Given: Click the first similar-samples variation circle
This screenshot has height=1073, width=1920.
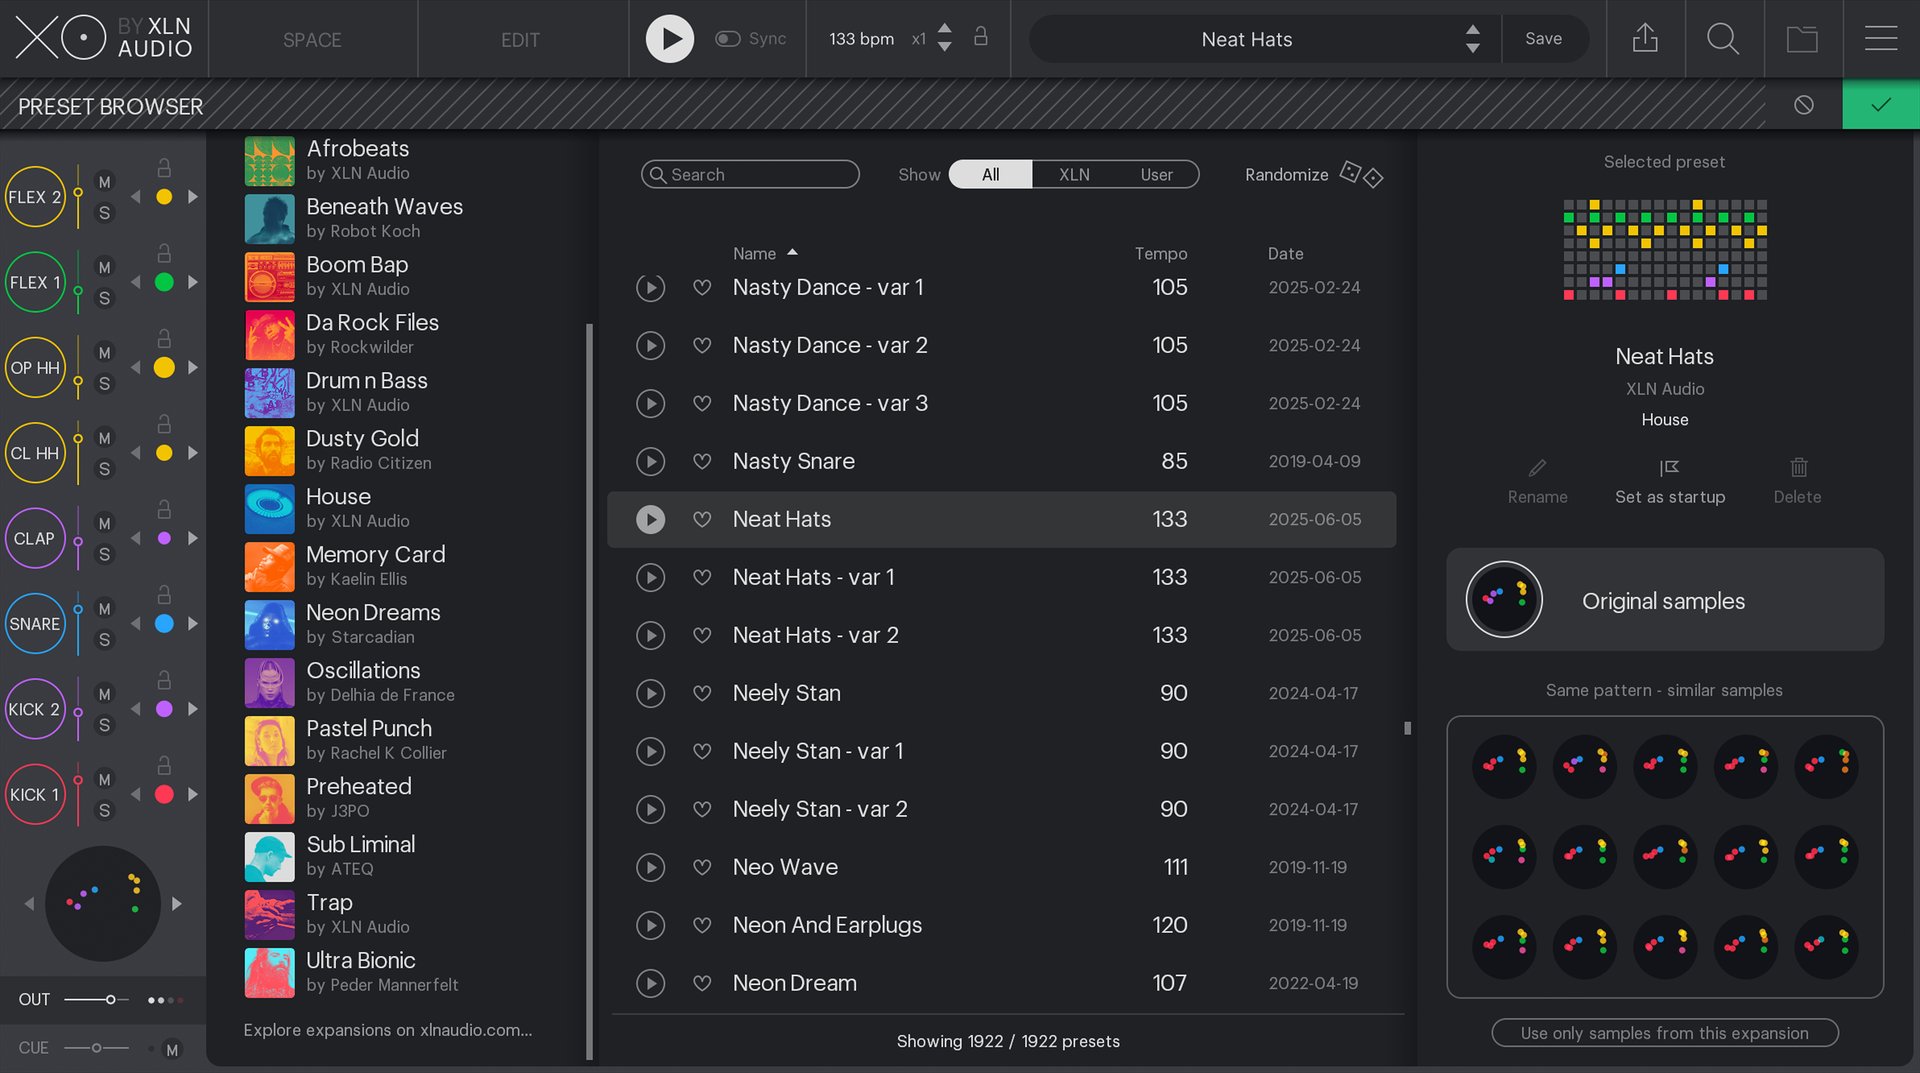Looking at the screenshot, I should pyautogui.click(x=1504, y=765).
